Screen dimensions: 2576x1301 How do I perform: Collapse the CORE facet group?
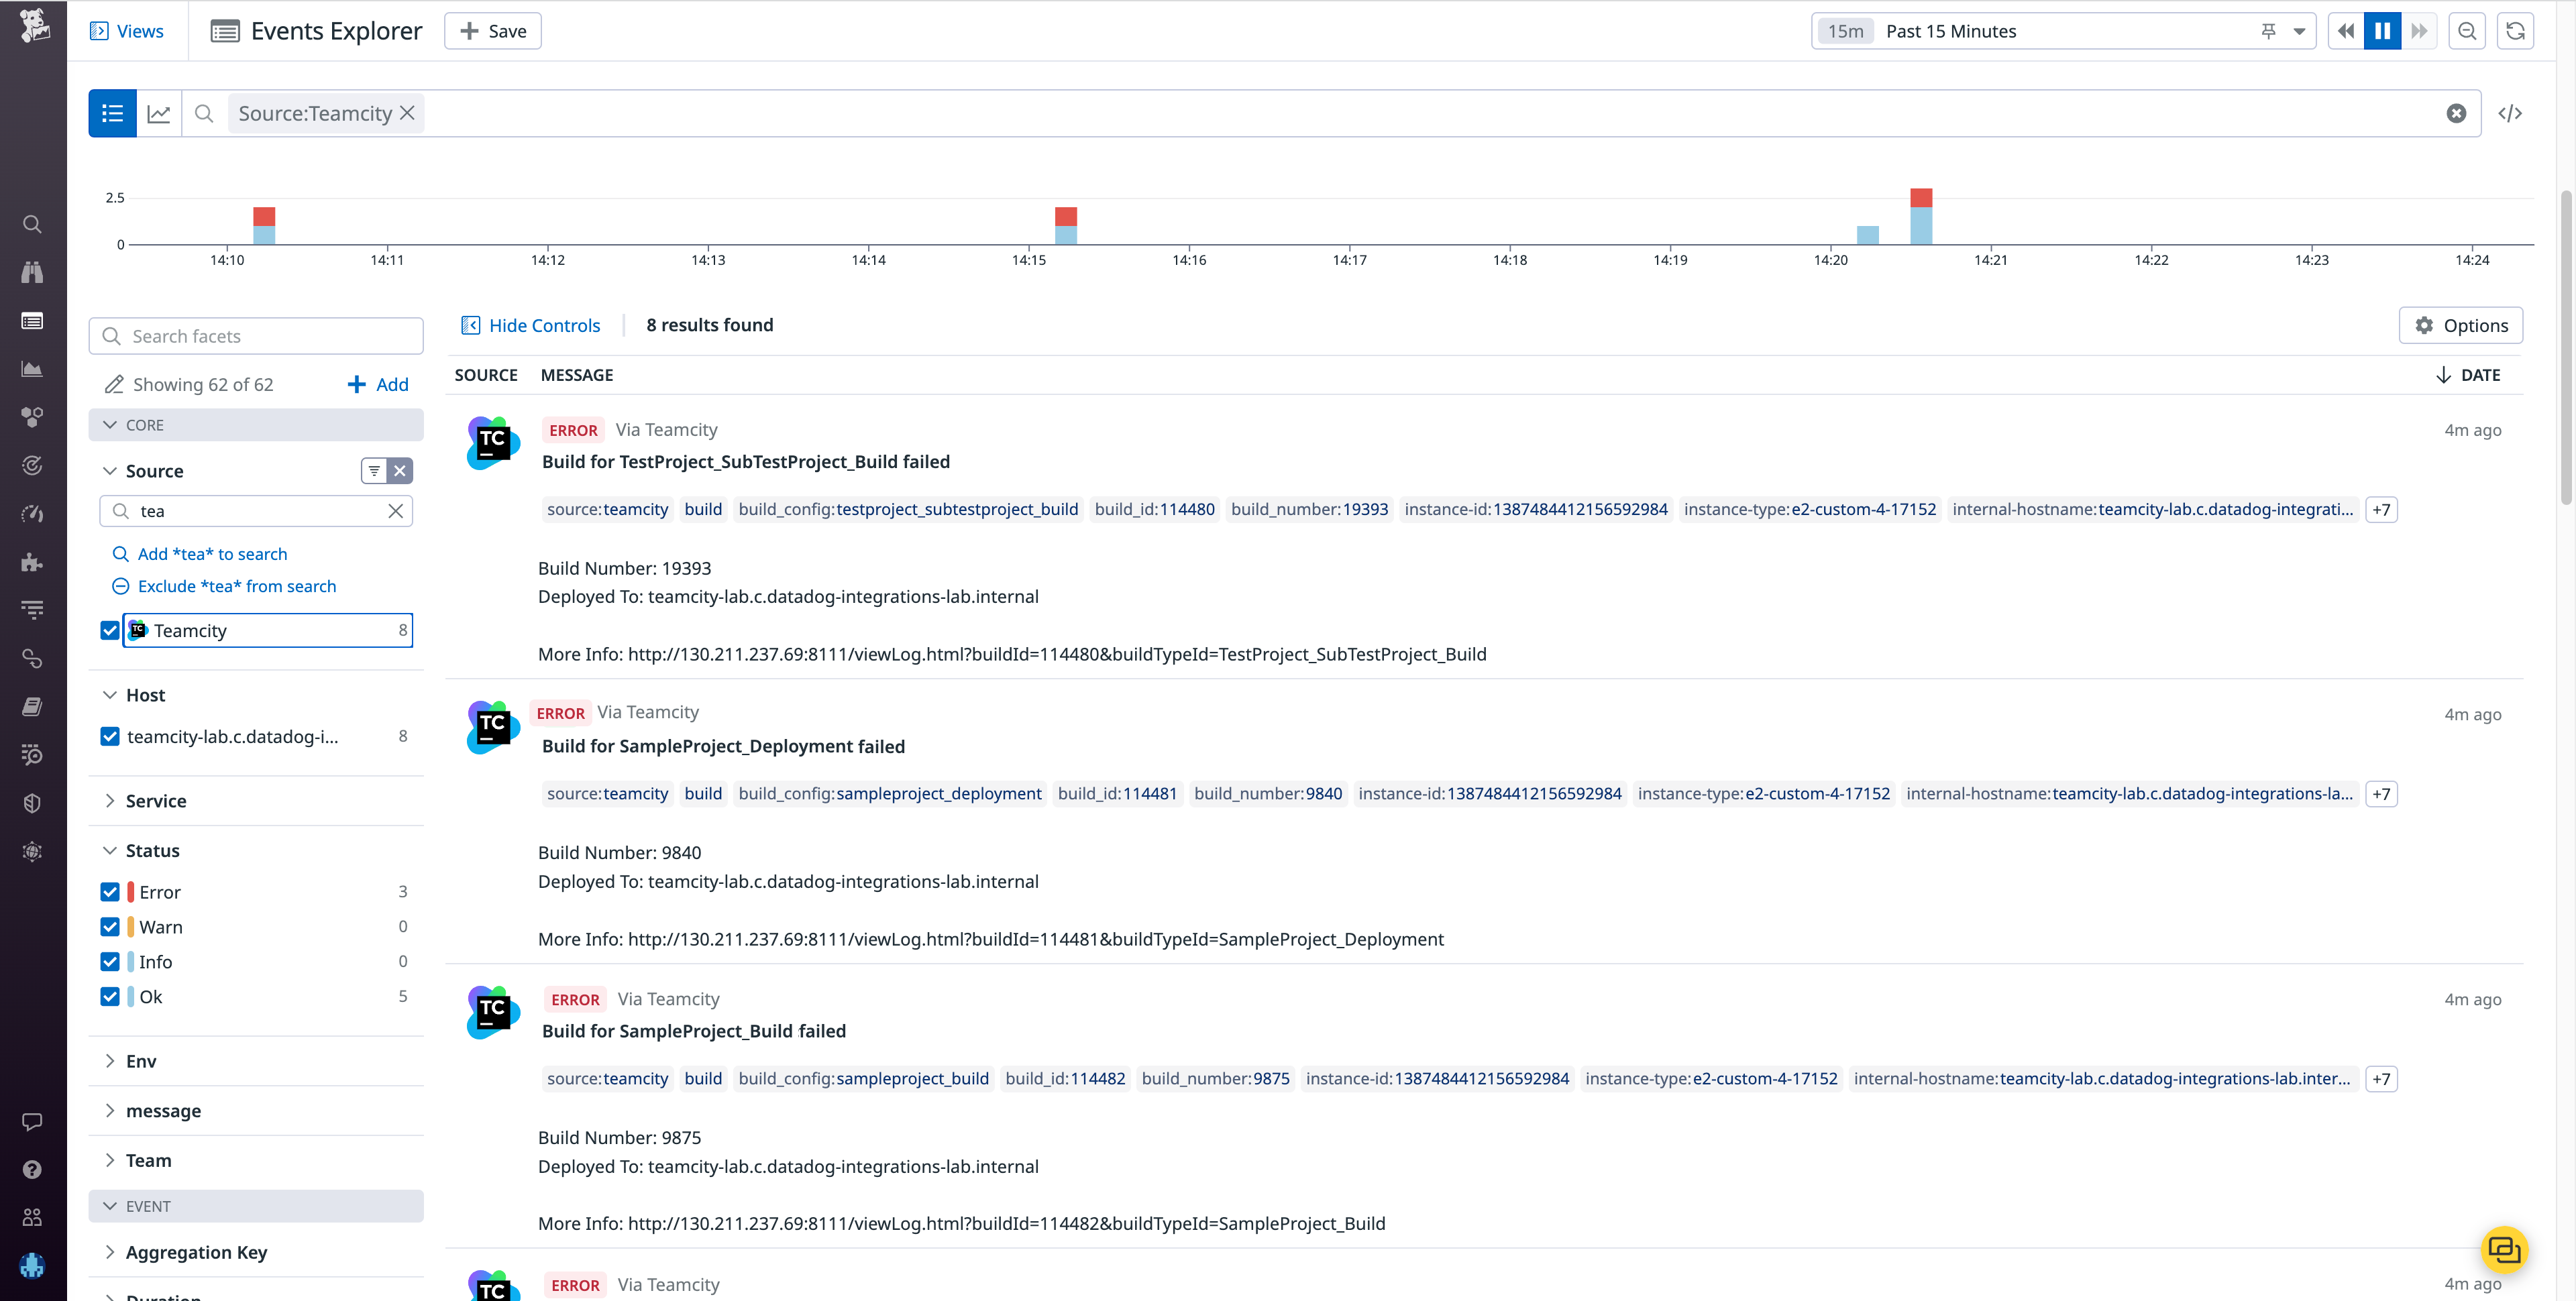click(110, 425)
